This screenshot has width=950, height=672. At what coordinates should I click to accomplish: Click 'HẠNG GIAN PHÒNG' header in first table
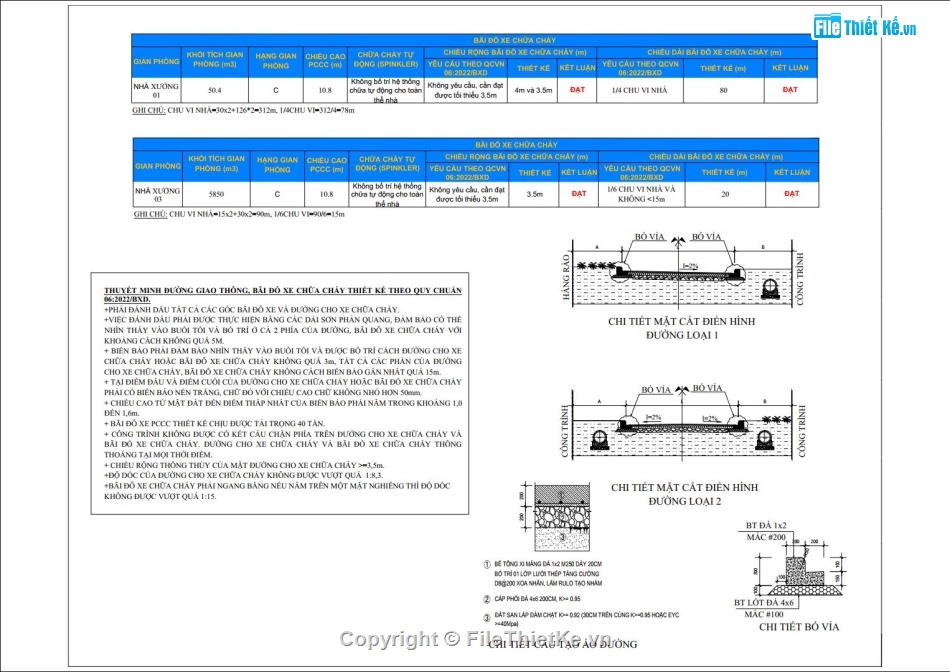click(276, 61)
